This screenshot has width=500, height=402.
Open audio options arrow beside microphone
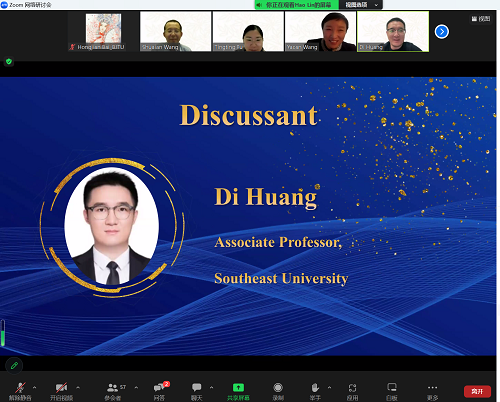[34, 387]
